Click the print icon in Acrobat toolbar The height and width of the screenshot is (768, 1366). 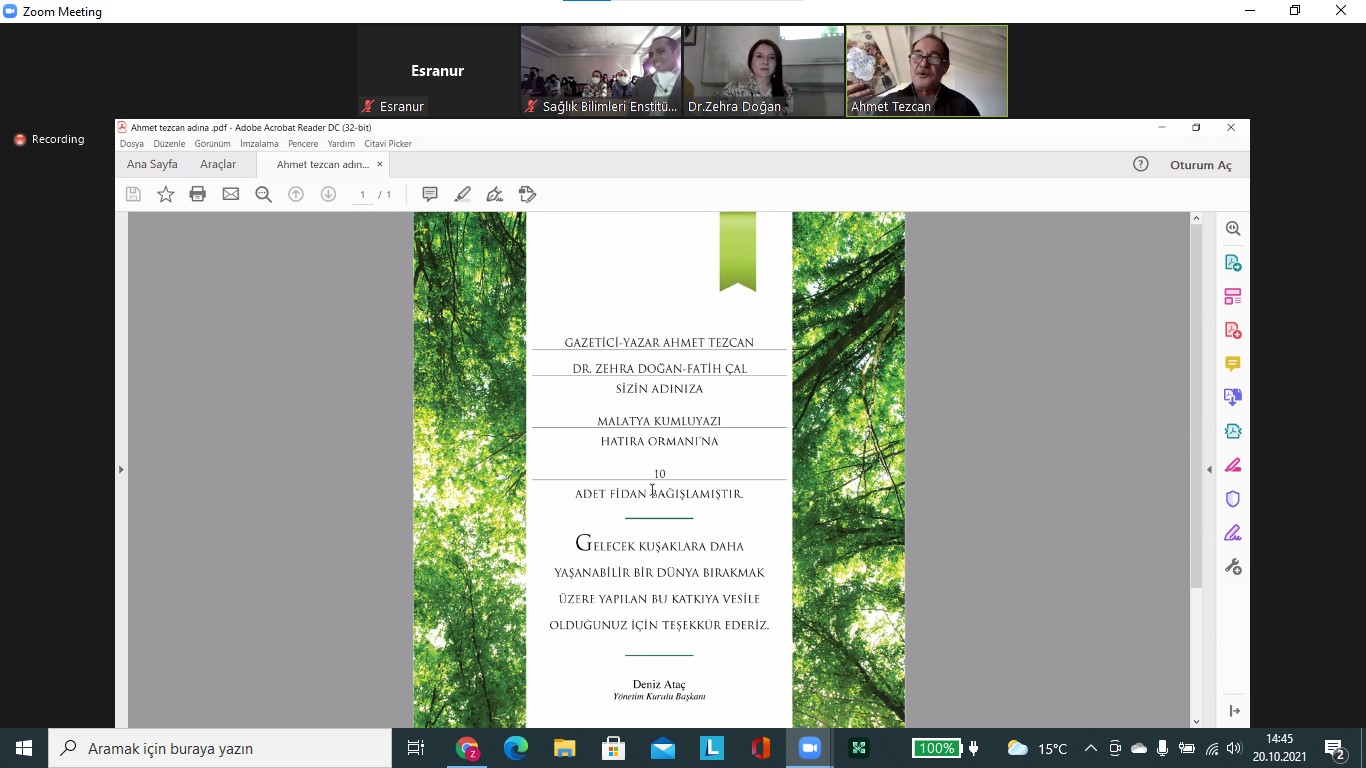(x=198, y=194)
